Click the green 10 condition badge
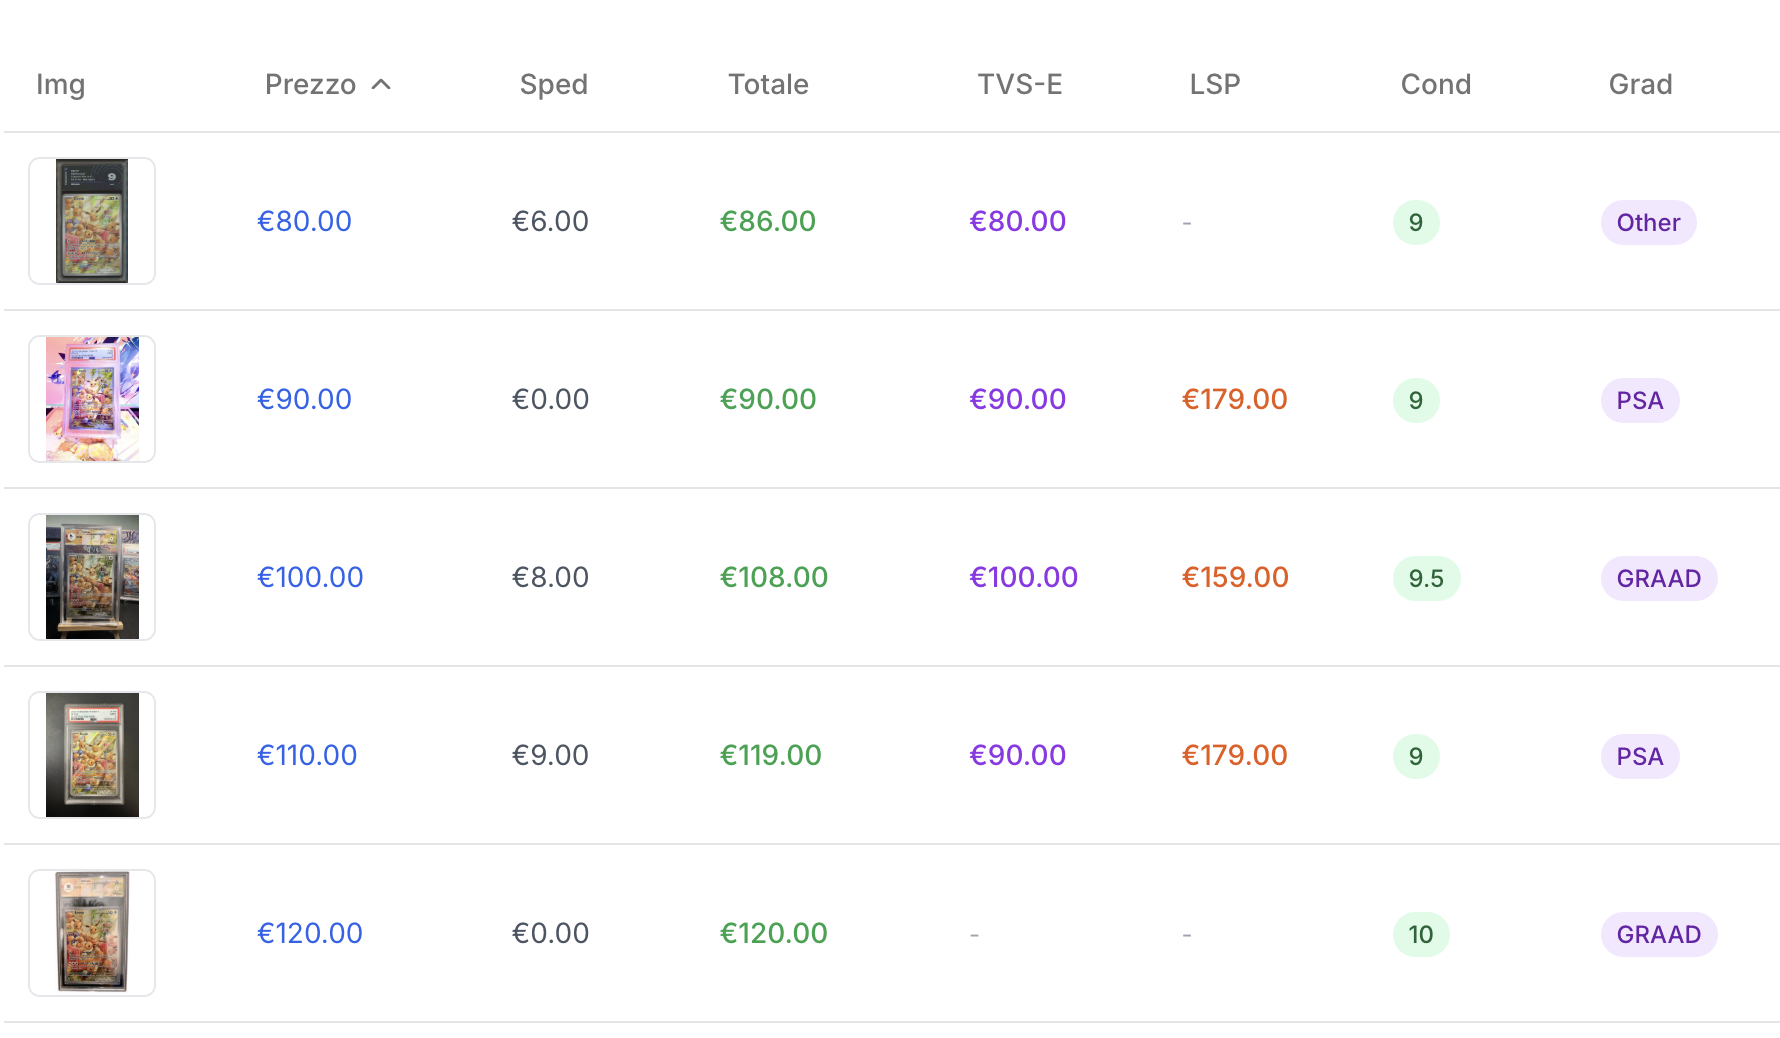Image resolution: width=1780 pixels, height=1038 pixels. pyautogui.click(x=1421, y=934)
